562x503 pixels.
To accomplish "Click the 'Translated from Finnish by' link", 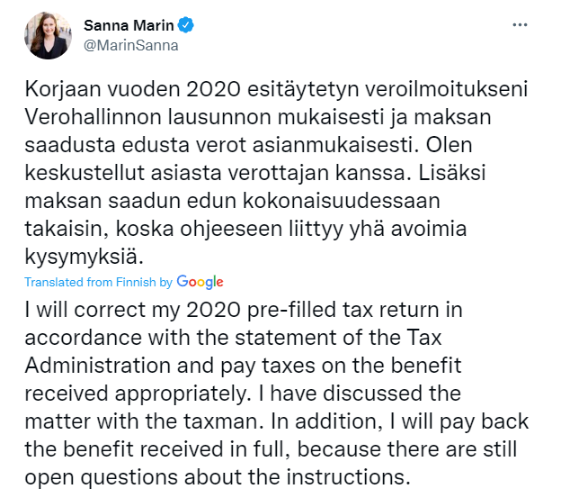I will [x=99, y=282].
